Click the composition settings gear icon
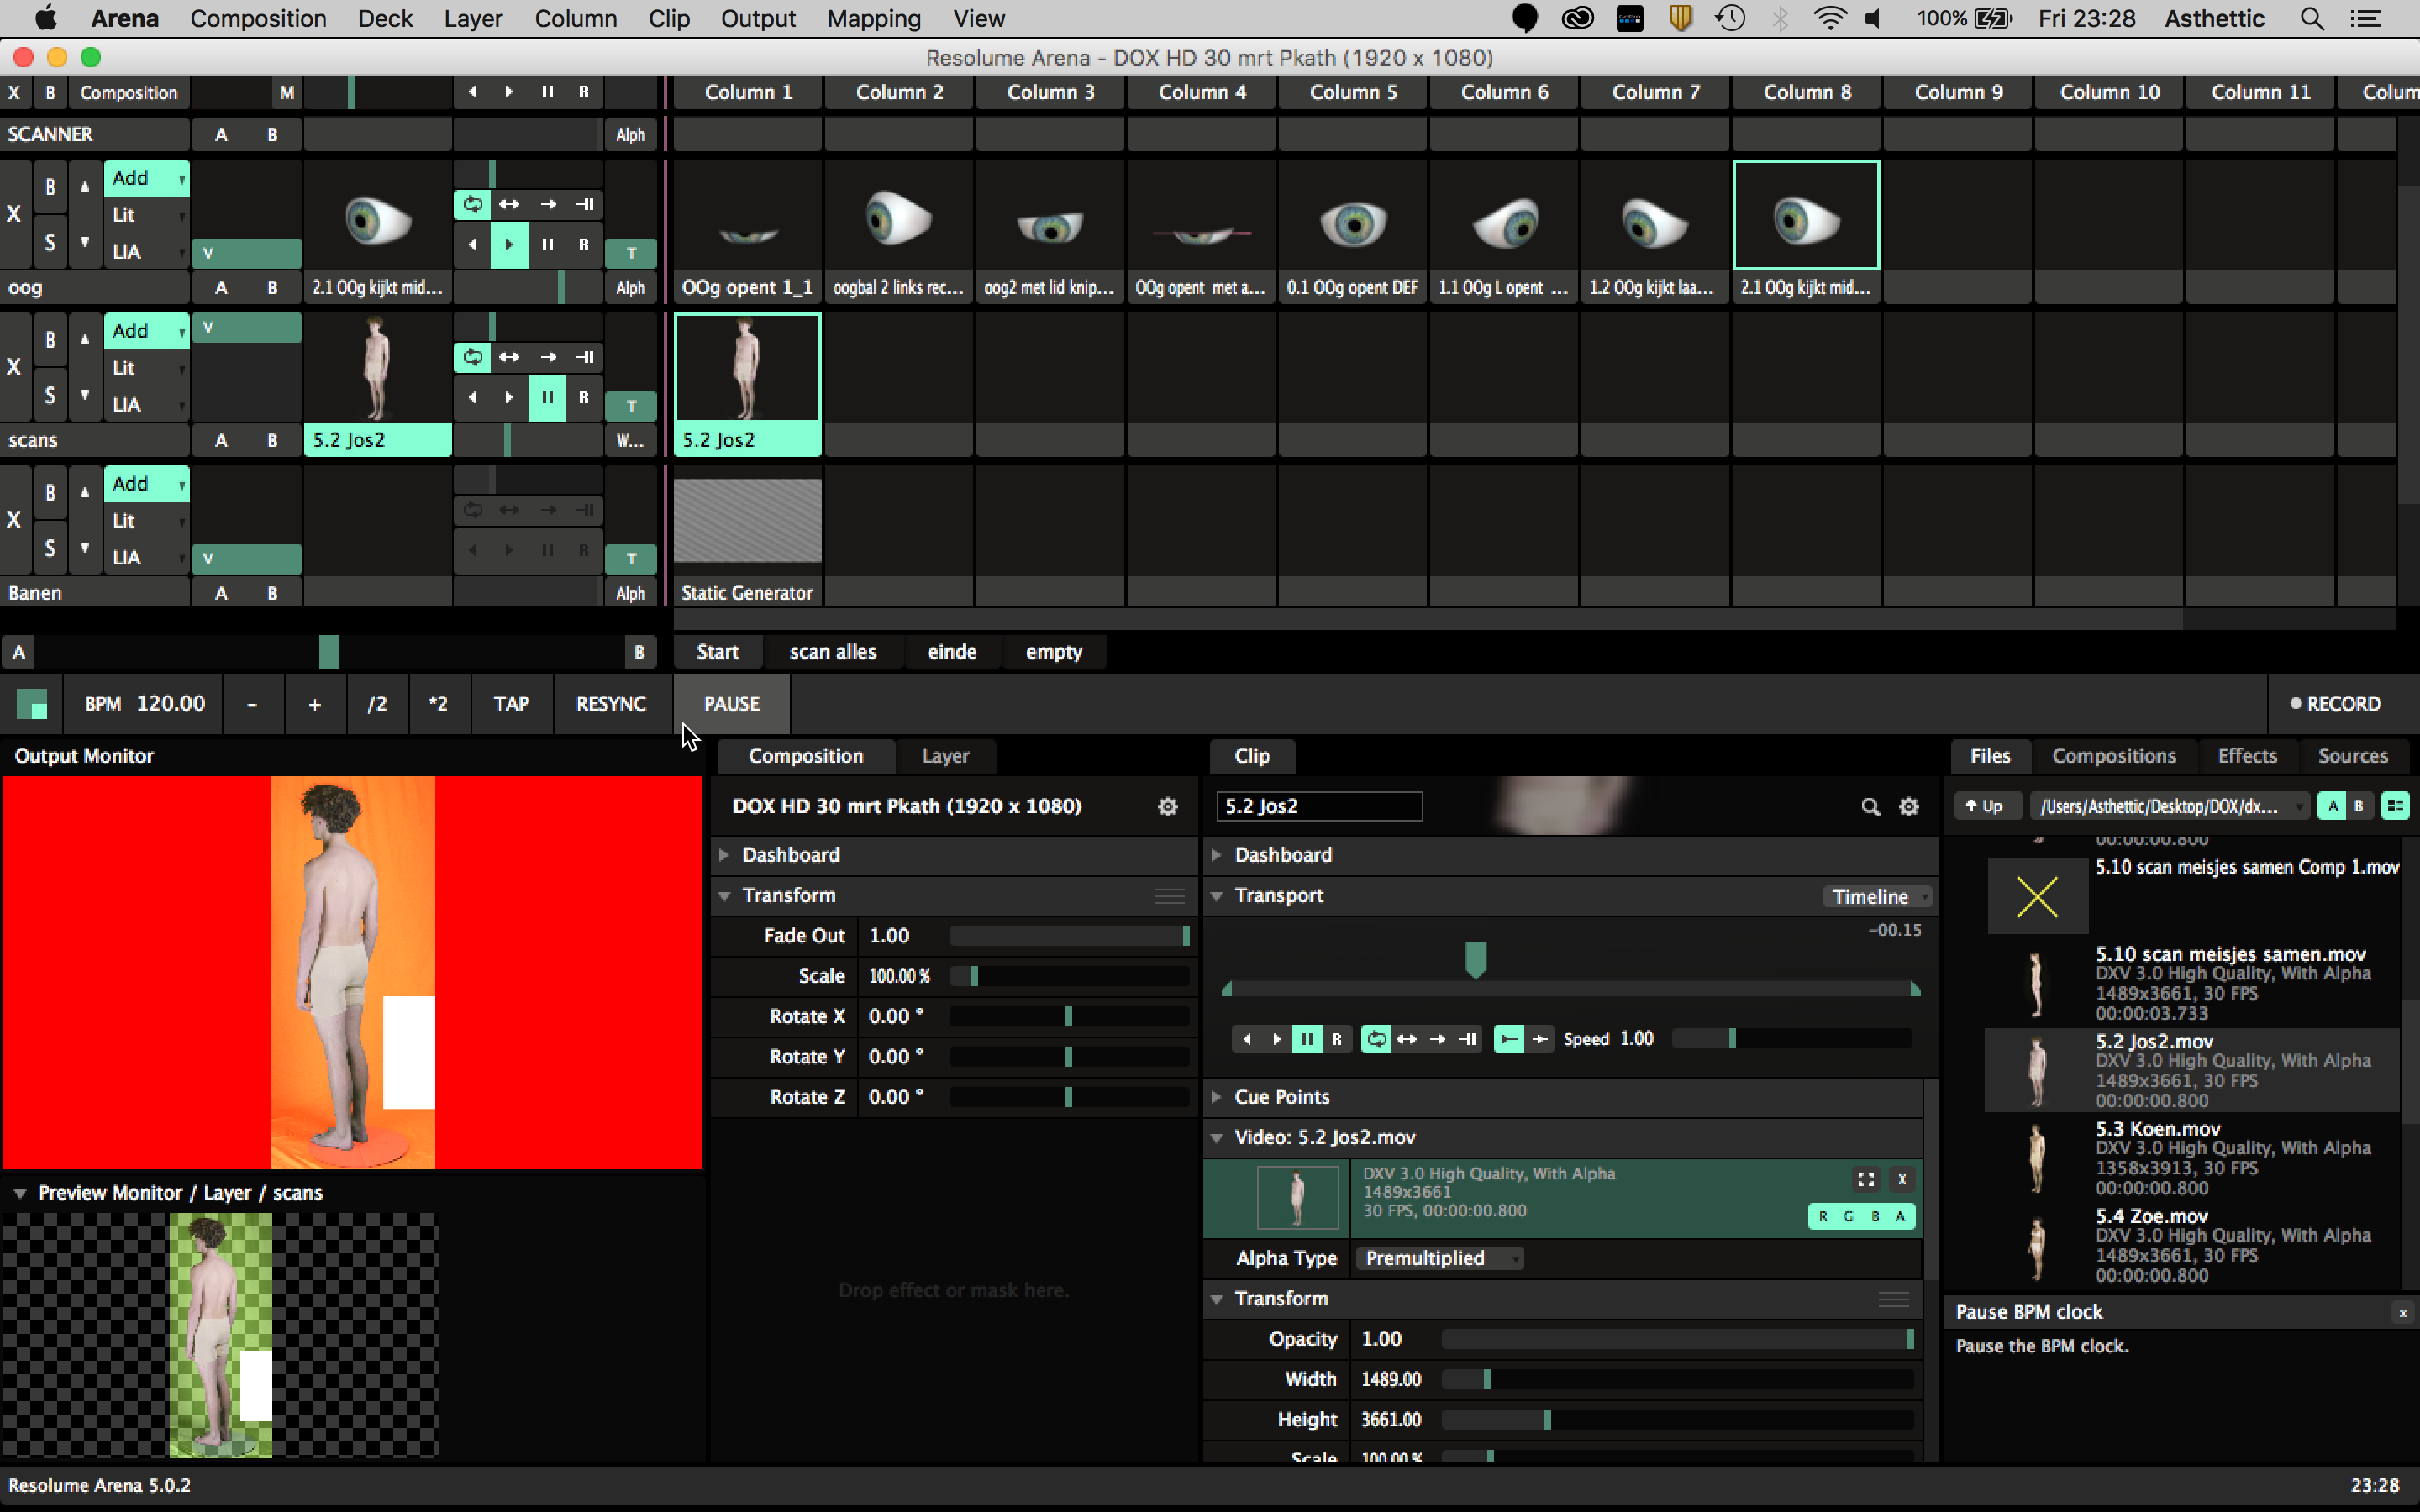The height and width of the screenshot is (1512, 2420). (x=1167, y=806)
